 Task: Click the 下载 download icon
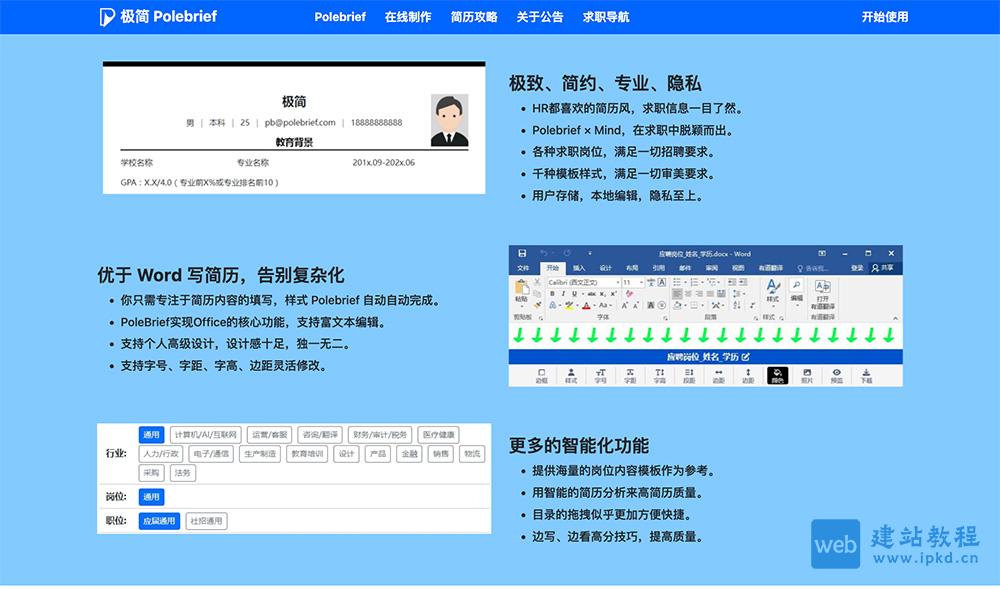[867, 375]
